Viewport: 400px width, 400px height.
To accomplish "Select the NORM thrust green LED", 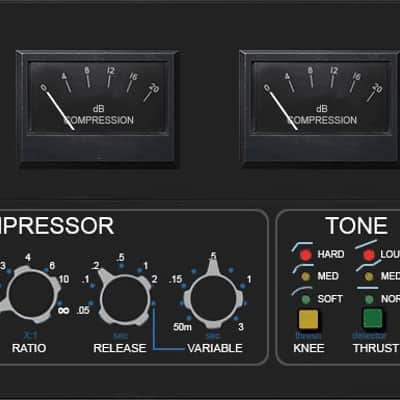I will pos(369,299).
